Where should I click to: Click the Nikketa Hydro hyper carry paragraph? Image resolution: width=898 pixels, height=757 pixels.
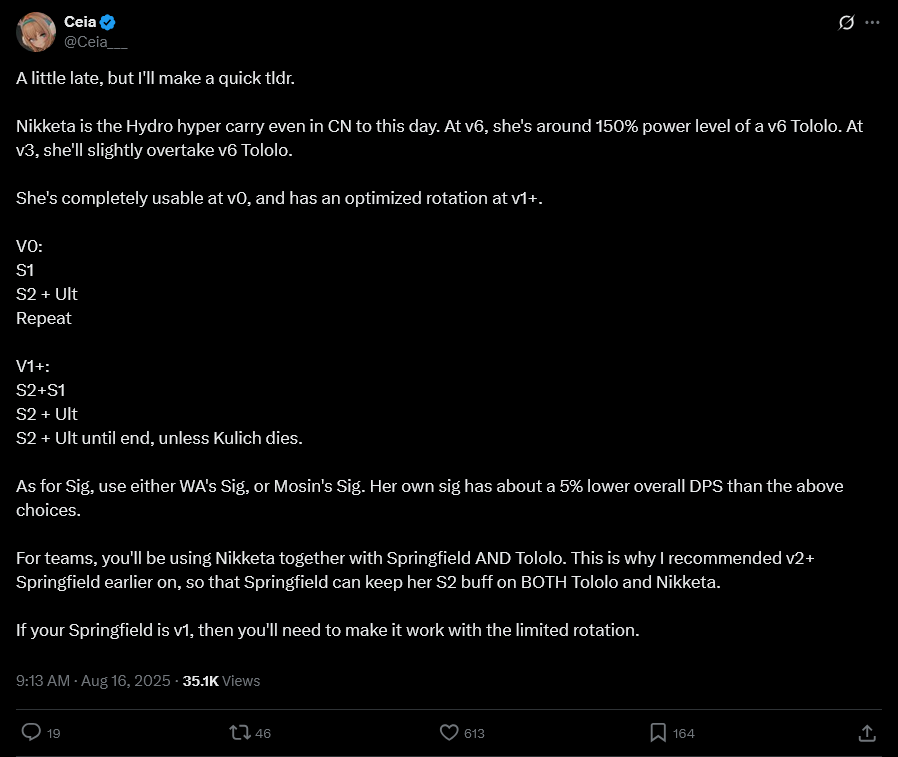coord(439,138)
